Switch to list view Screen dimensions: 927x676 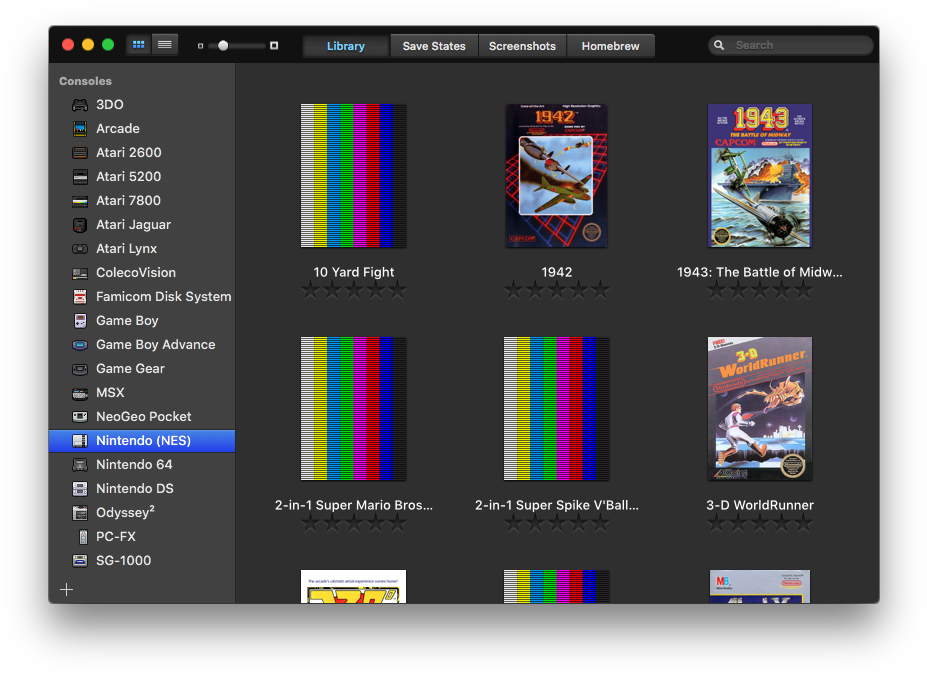[165, 45]
